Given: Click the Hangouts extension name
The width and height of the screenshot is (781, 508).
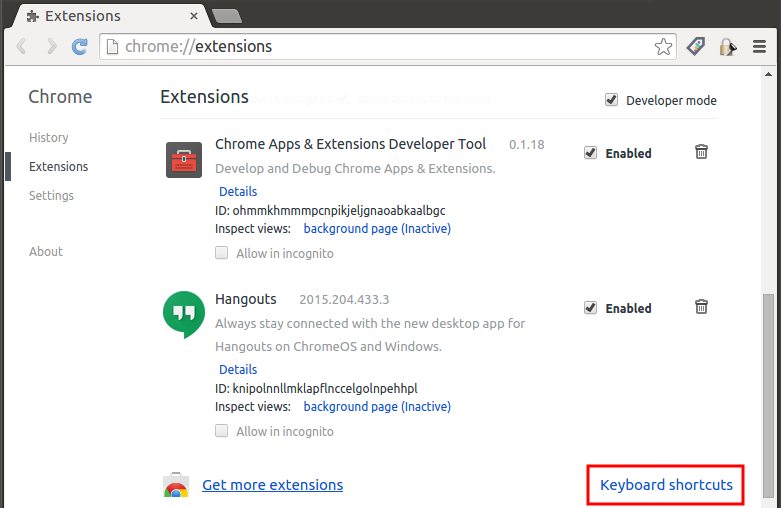Looking at the screenshot, I should point(246,299).
